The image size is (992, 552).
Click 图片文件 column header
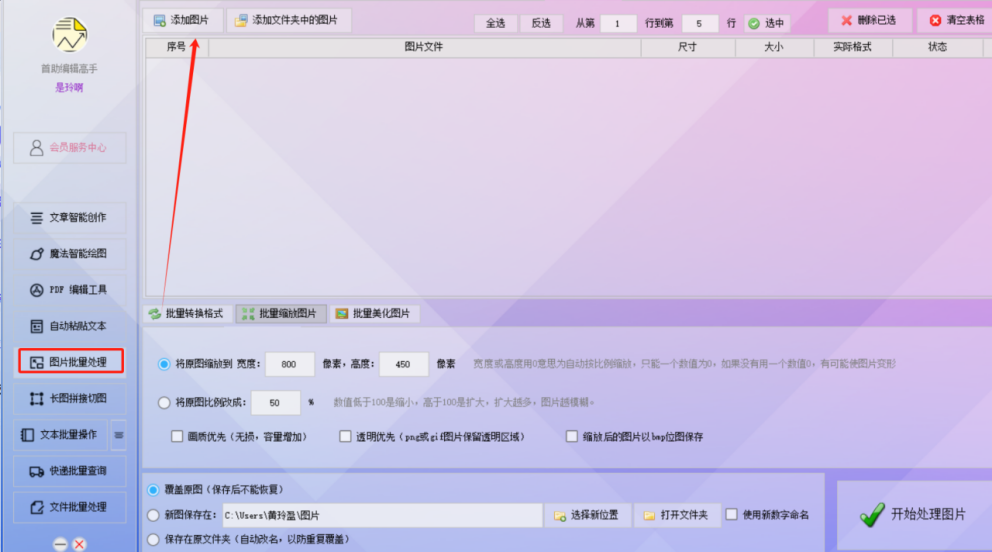pos(424,47)
